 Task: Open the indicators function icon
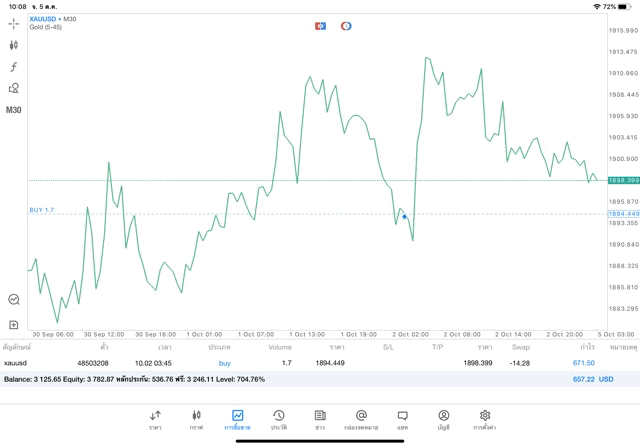tap(14, 66)
